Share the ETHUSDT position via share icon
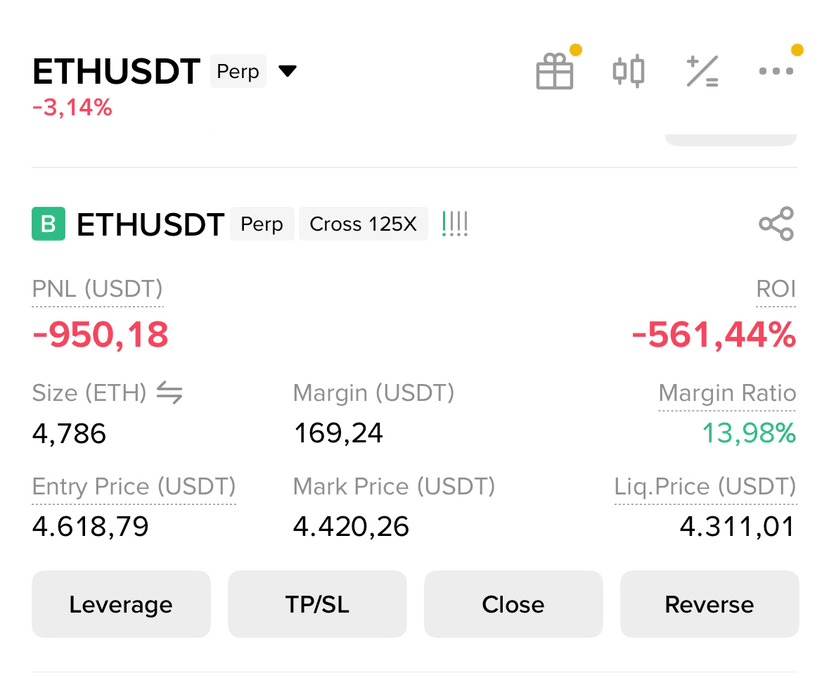The height and width of the screenshot is (678, 829). pyautogui.click(x=776, y=224)
